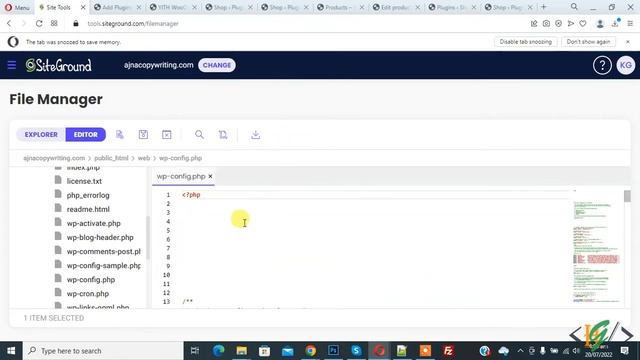640x360 pixels.
Task: Select wp-comments-post.php in the file tree
Action: [x=104, y=251]
